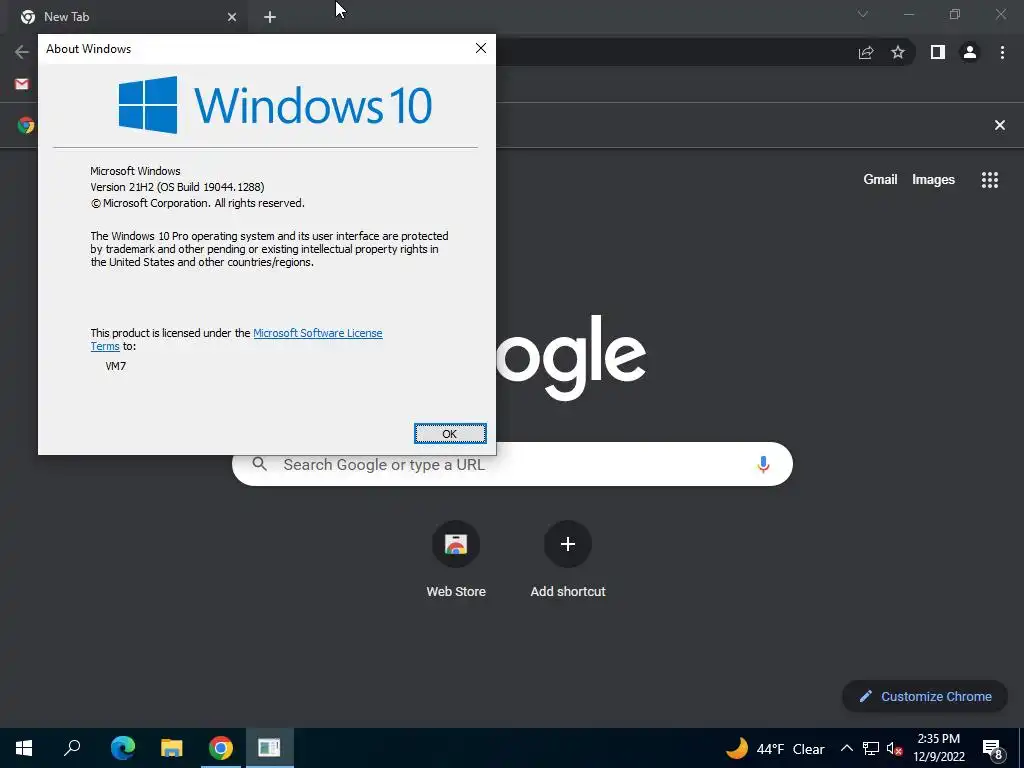The width and height of the screenshot is (1024, 768).
Task: Click the Windows 10 Pro protection paragraph
Action: (x=269, y=249)
